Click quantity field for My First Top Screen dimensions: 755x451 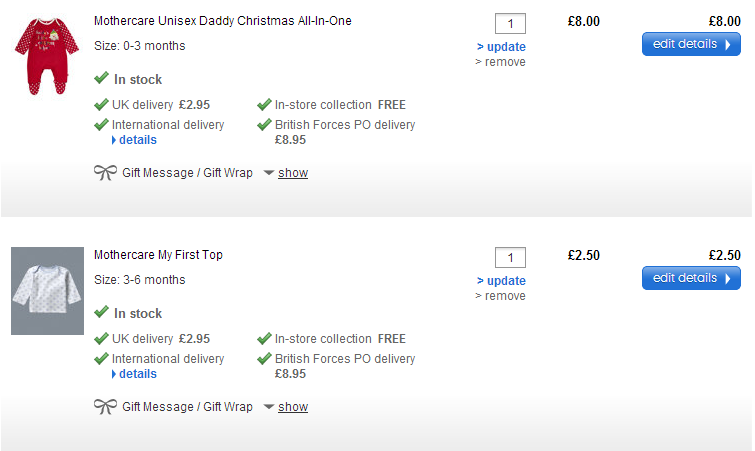(x=510, y=257)
